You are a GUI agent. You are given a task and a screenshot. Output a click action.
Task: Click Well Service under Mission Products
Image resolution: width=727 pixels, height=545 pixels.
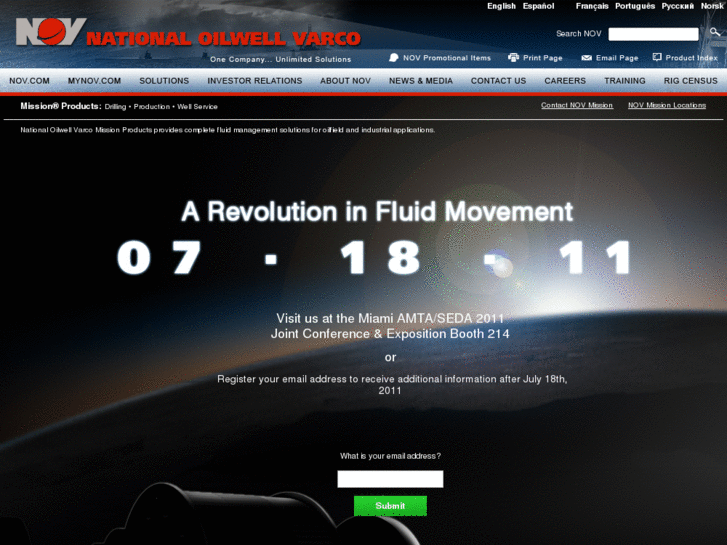[197, 107]
